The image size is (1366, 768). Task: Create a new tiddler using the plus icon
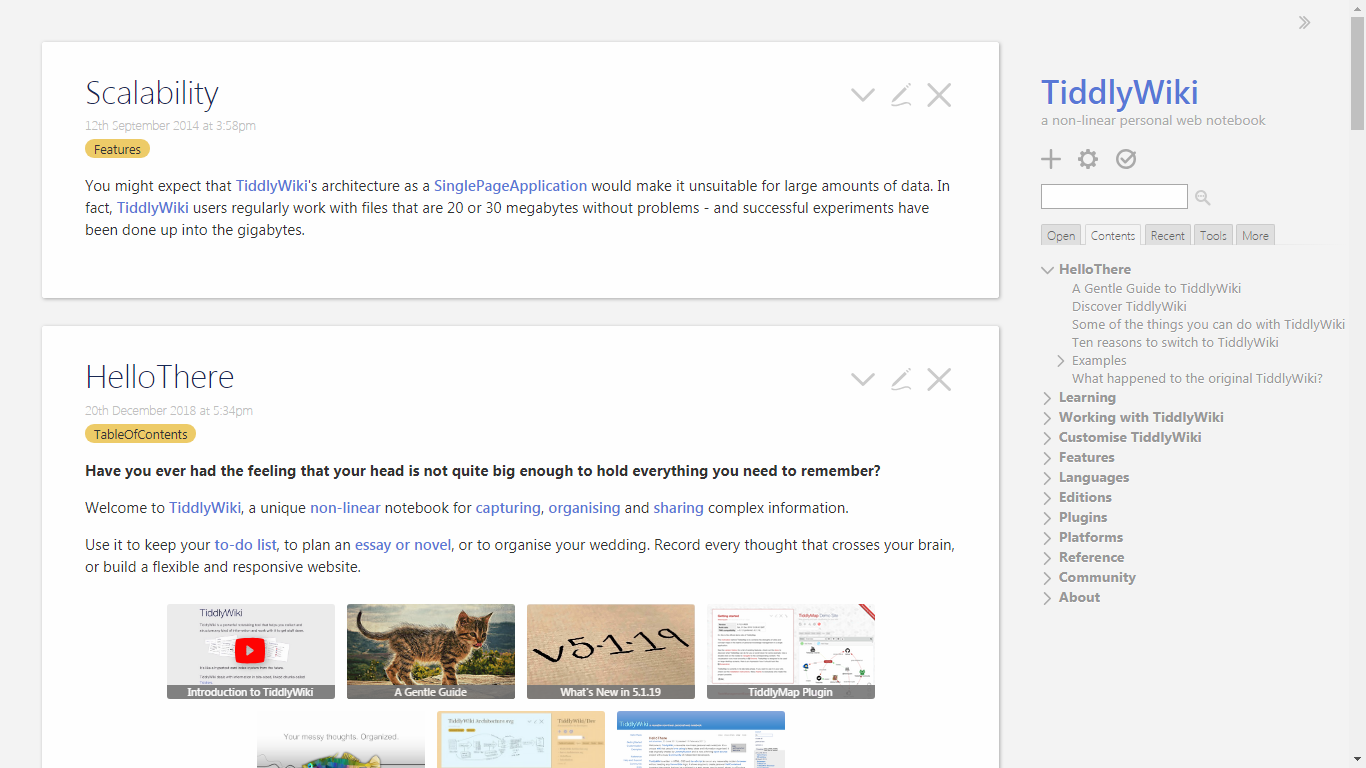coord(1050,158)
